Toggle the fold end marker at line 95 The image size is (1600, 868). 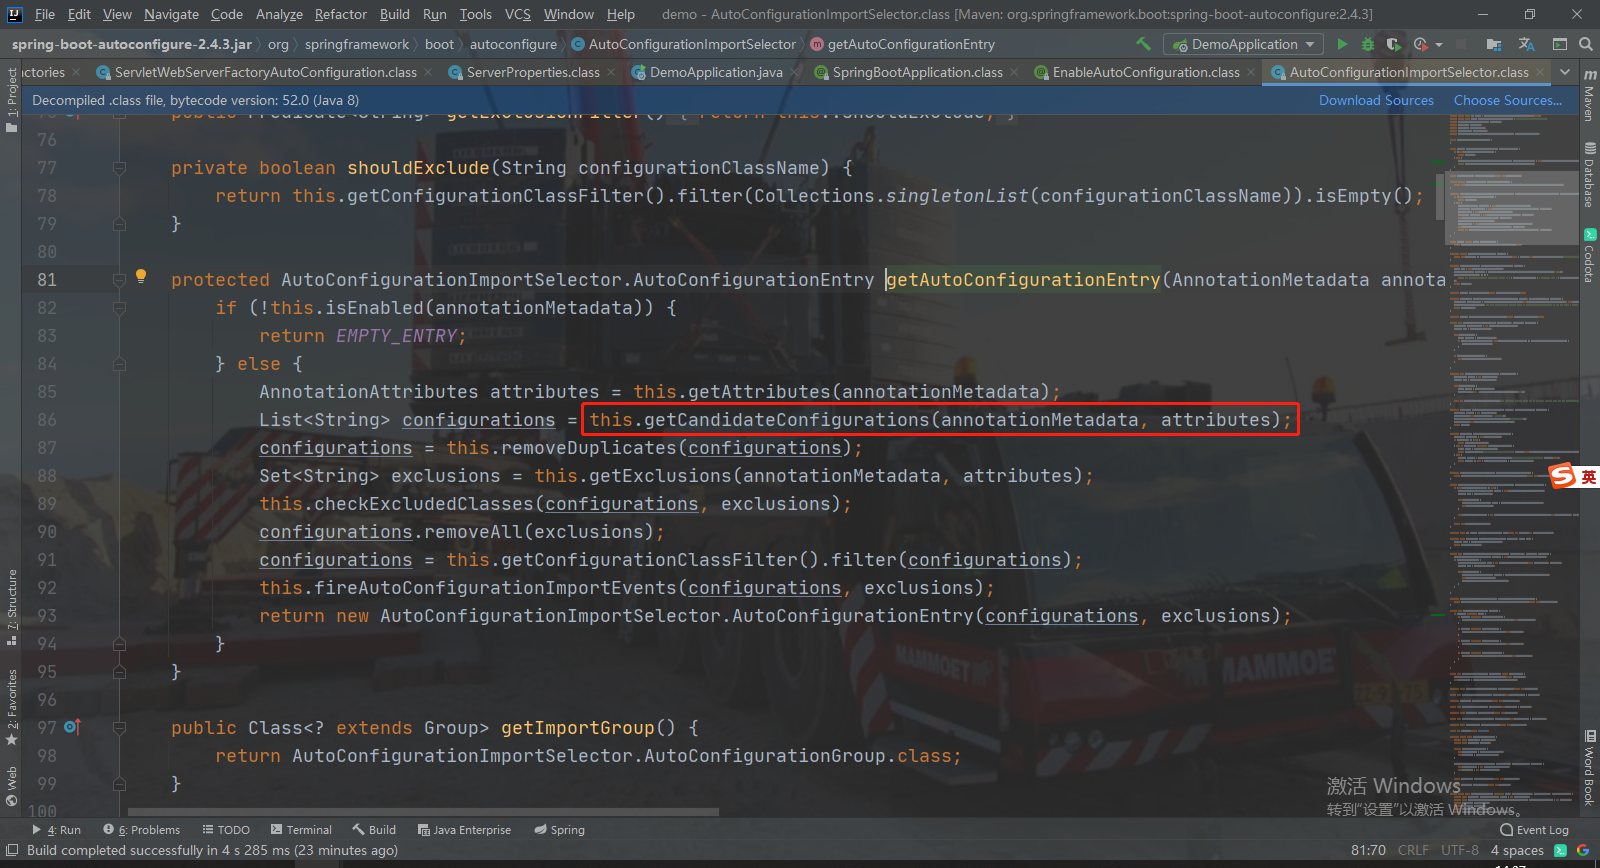tap(119, 672)
